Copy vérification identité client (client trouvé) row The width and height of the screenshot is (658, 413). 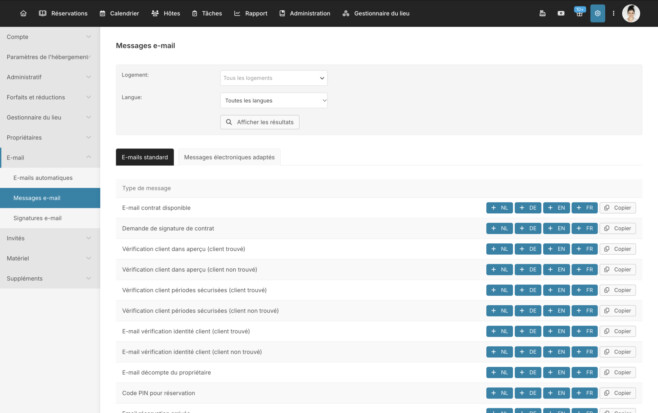618,331
